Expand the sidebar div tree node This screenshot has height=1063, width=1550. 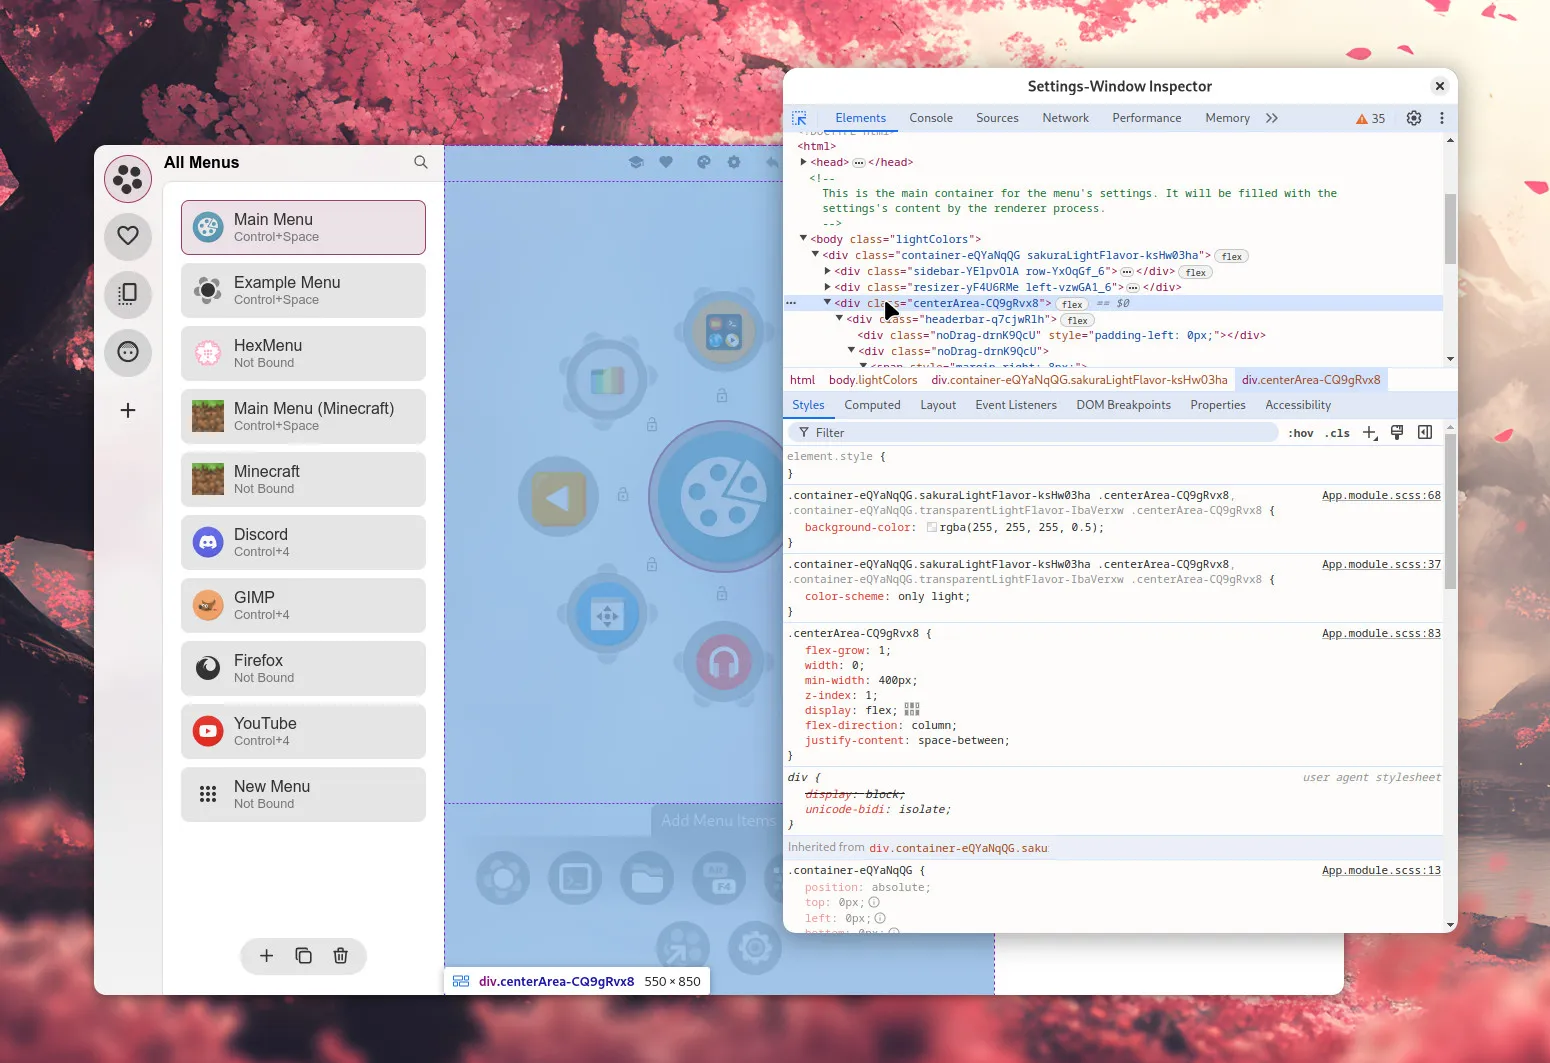click(x=827, y=271)
